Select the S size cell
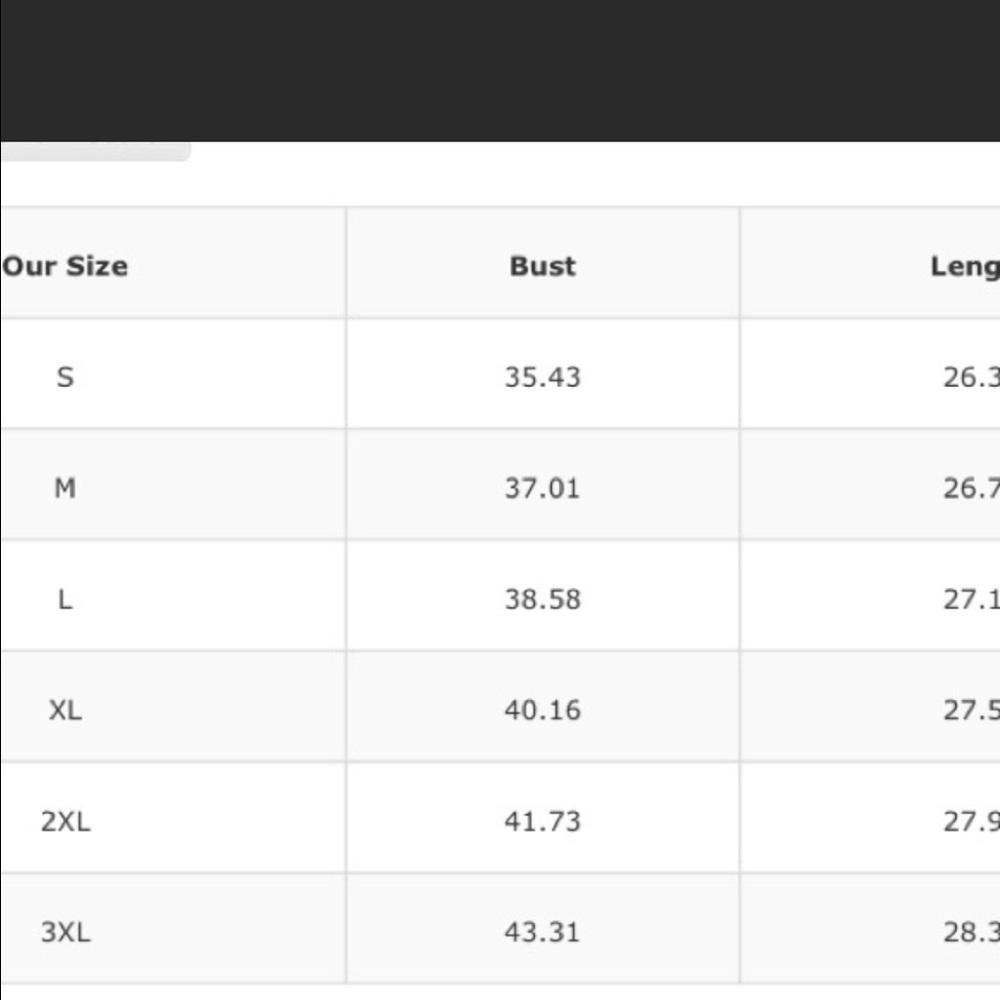This screenshot has width=1000, height=1000. coord(65,377)
